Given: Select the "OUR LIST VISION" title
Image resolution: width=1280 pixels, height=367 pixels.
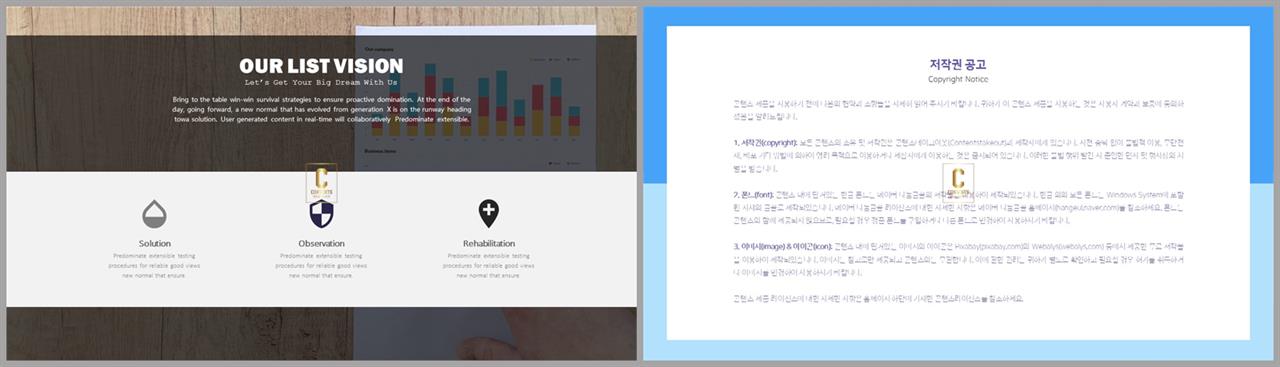Looking at the screenshot, I should click(321, 66).
